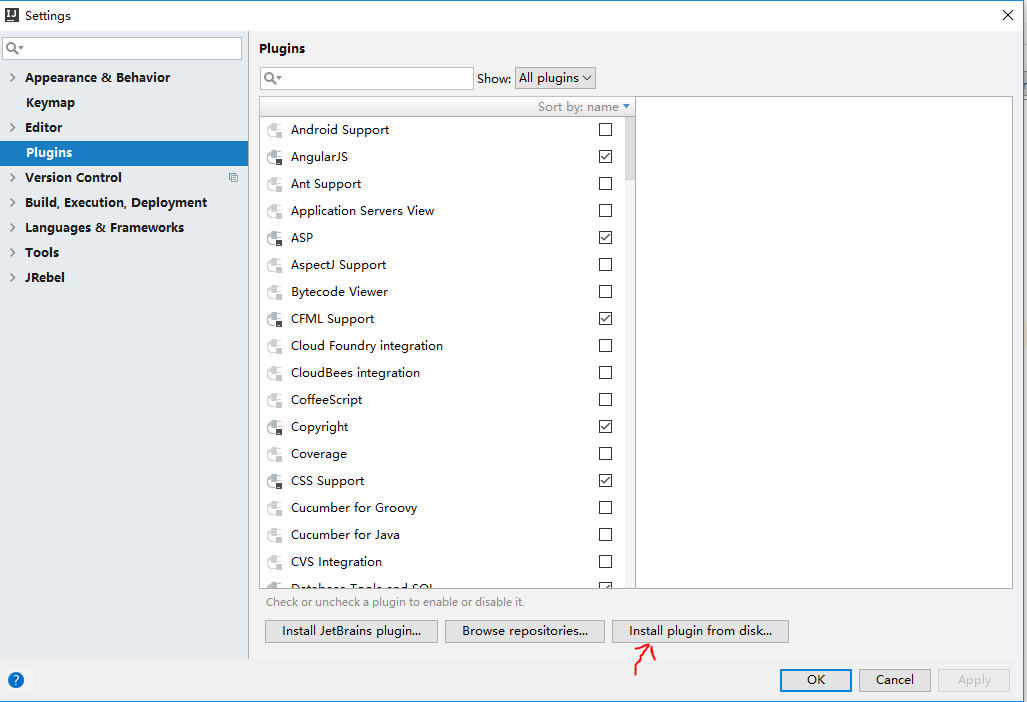Click the ASP plugin icon

(274, 238)
